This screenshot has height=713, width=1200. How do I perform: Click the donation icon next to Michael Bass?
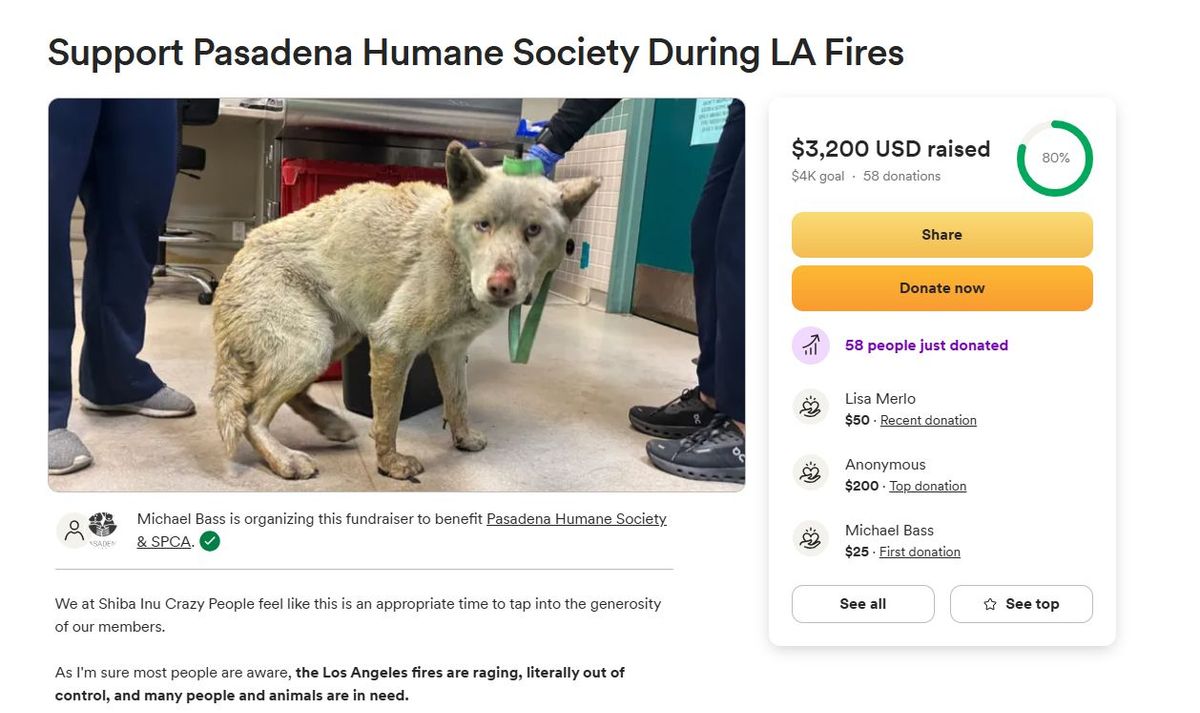[810, 539]
